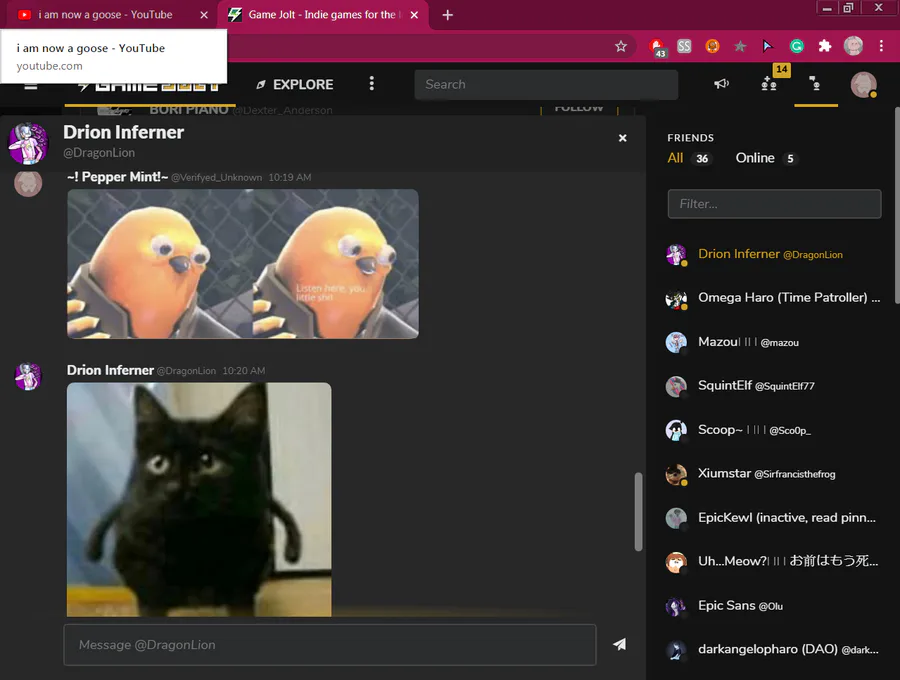Open chat with Uh...Meow?
Screen dimensions: 900x680
coord(773,561)
